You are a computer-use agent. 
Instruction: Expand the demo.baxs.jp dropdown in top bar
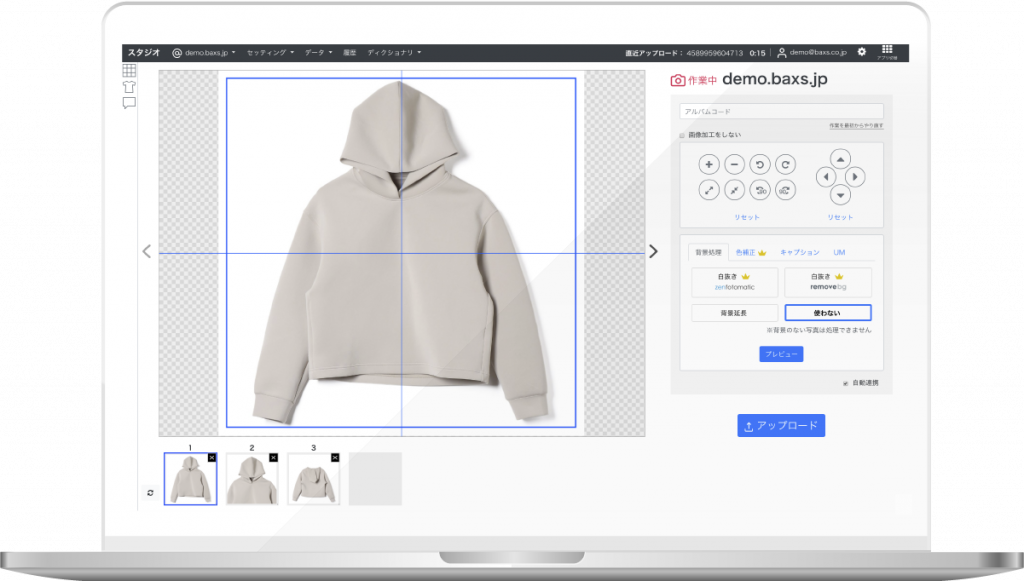pyautogui.click(x=204, y=52)
